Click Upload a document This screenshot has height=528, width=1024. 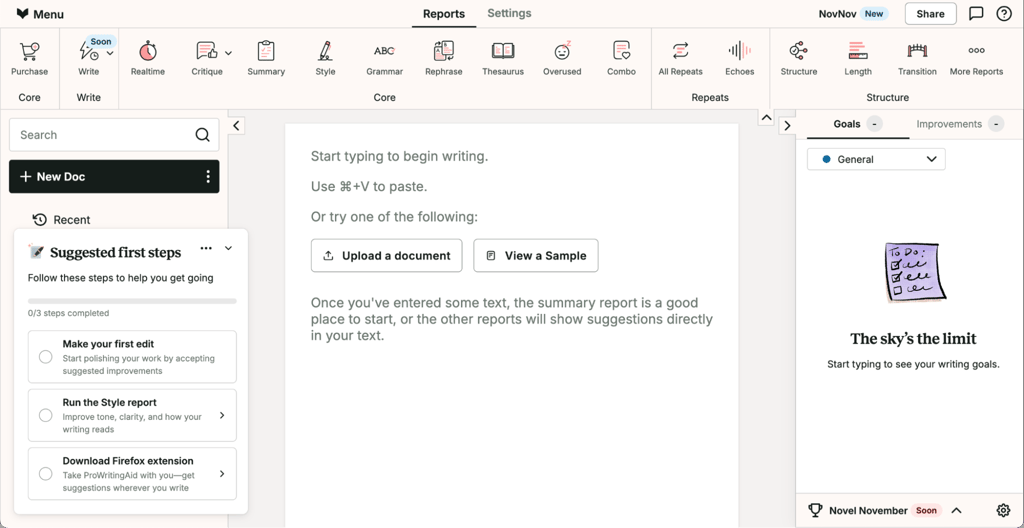pyautogui.click(x=387, y=256)
